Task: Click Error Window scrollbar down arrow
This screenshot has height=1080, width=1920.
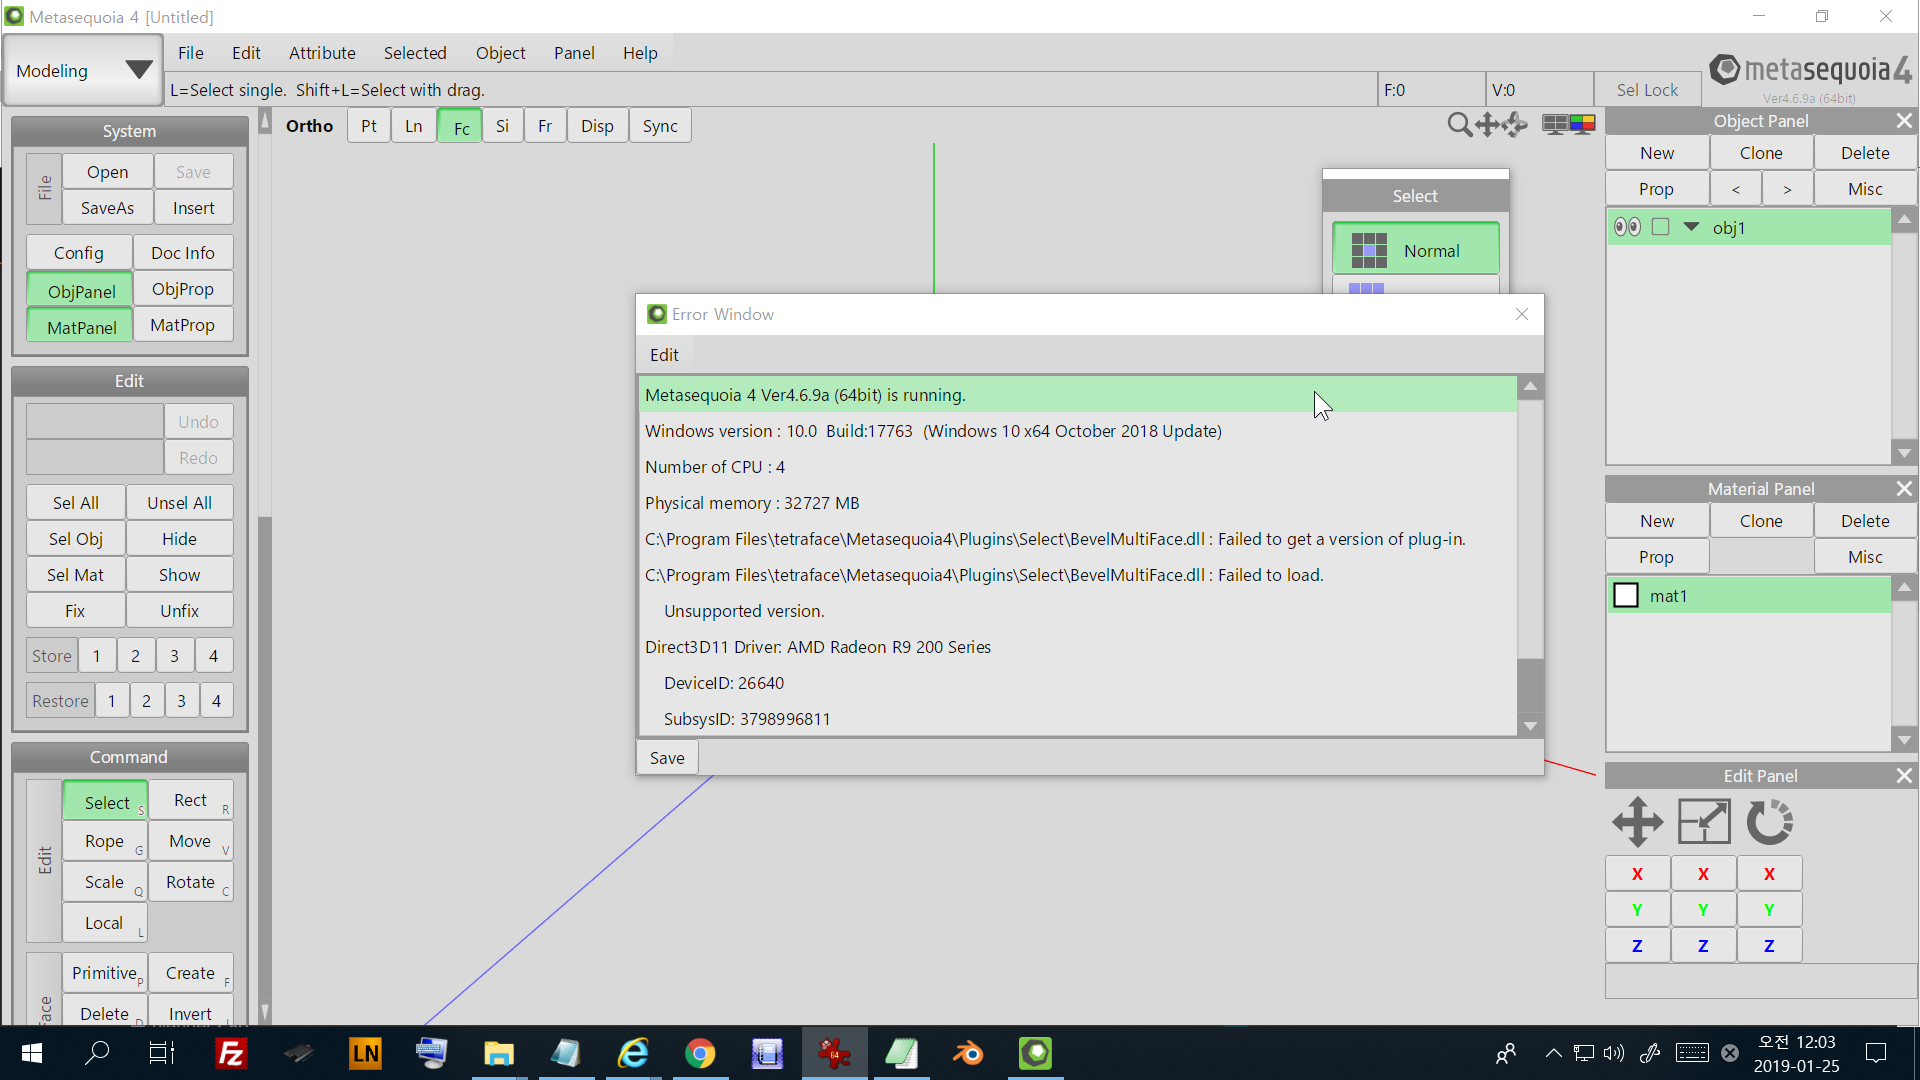Action: (1530, 726)
